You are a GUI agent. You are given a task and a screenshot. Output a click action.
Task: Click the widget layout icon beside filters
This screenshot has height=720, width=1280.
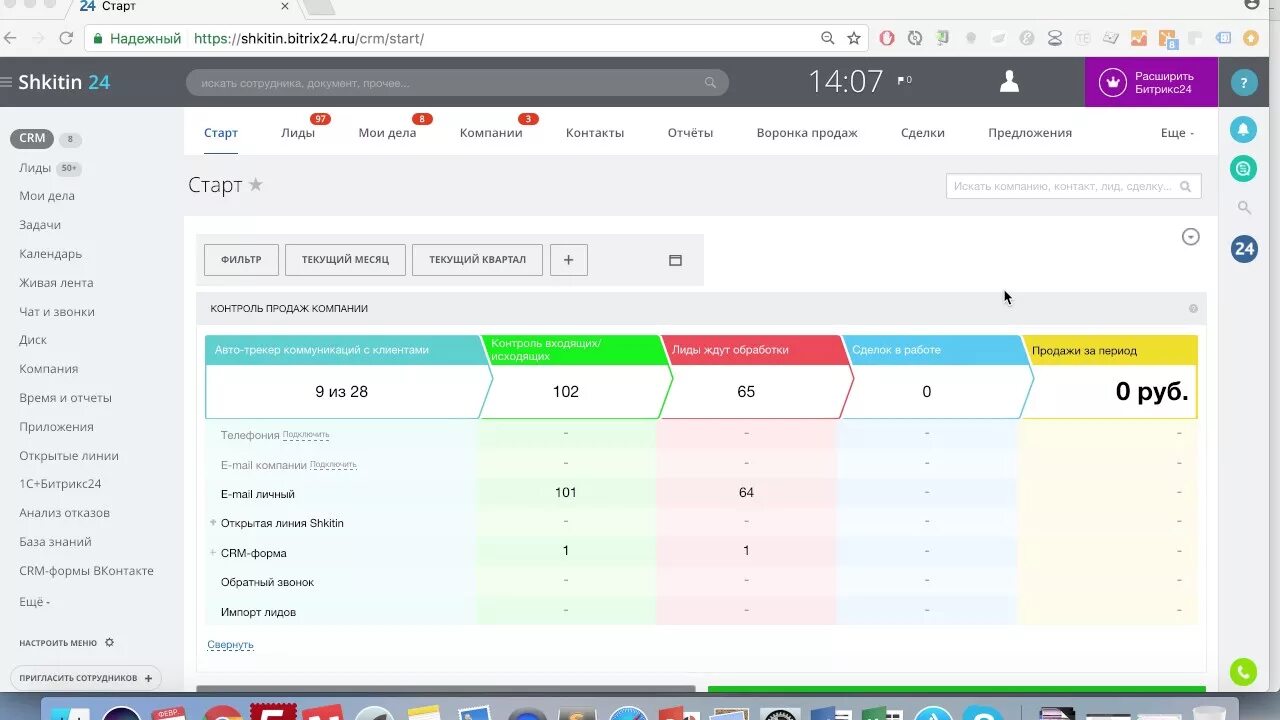[675, 260]
